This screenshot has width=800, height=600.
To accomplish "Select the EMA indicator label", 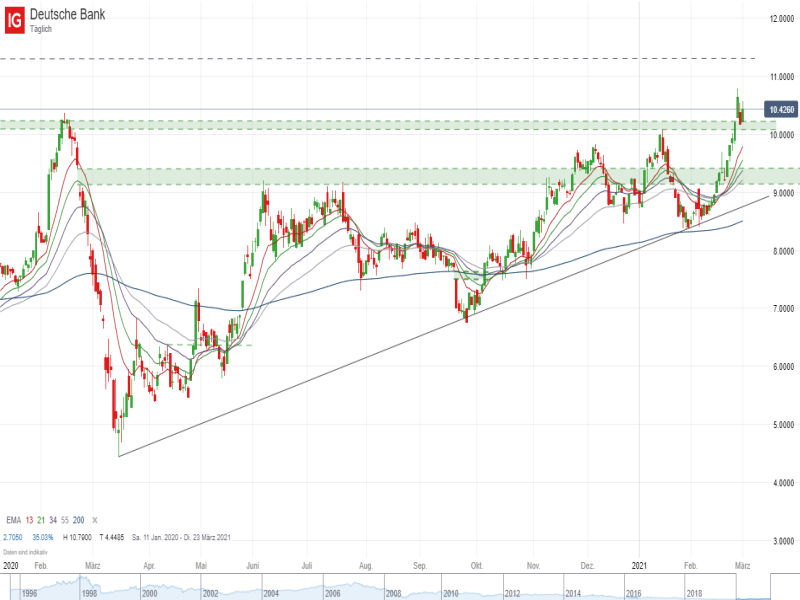I will click(x=13, y=520).
